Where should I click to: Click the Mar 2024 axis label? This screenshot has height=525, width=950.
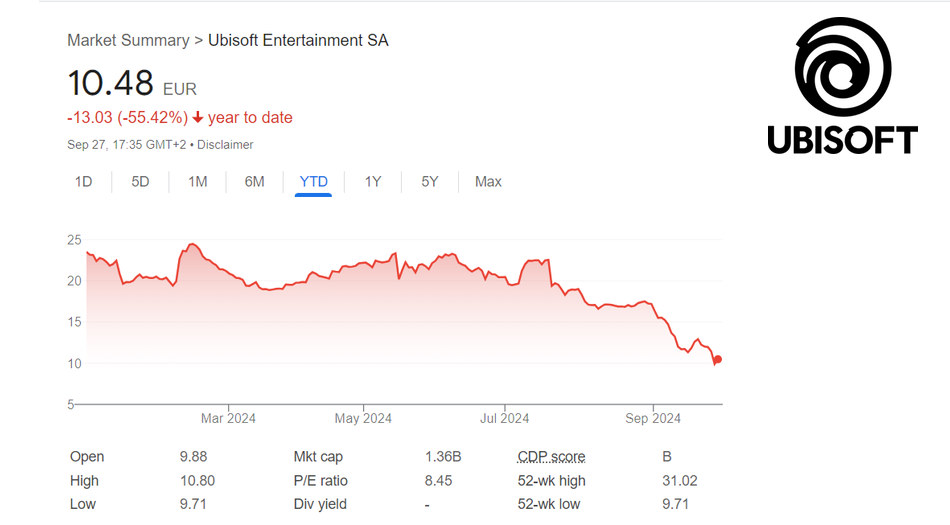pos(228,418)
